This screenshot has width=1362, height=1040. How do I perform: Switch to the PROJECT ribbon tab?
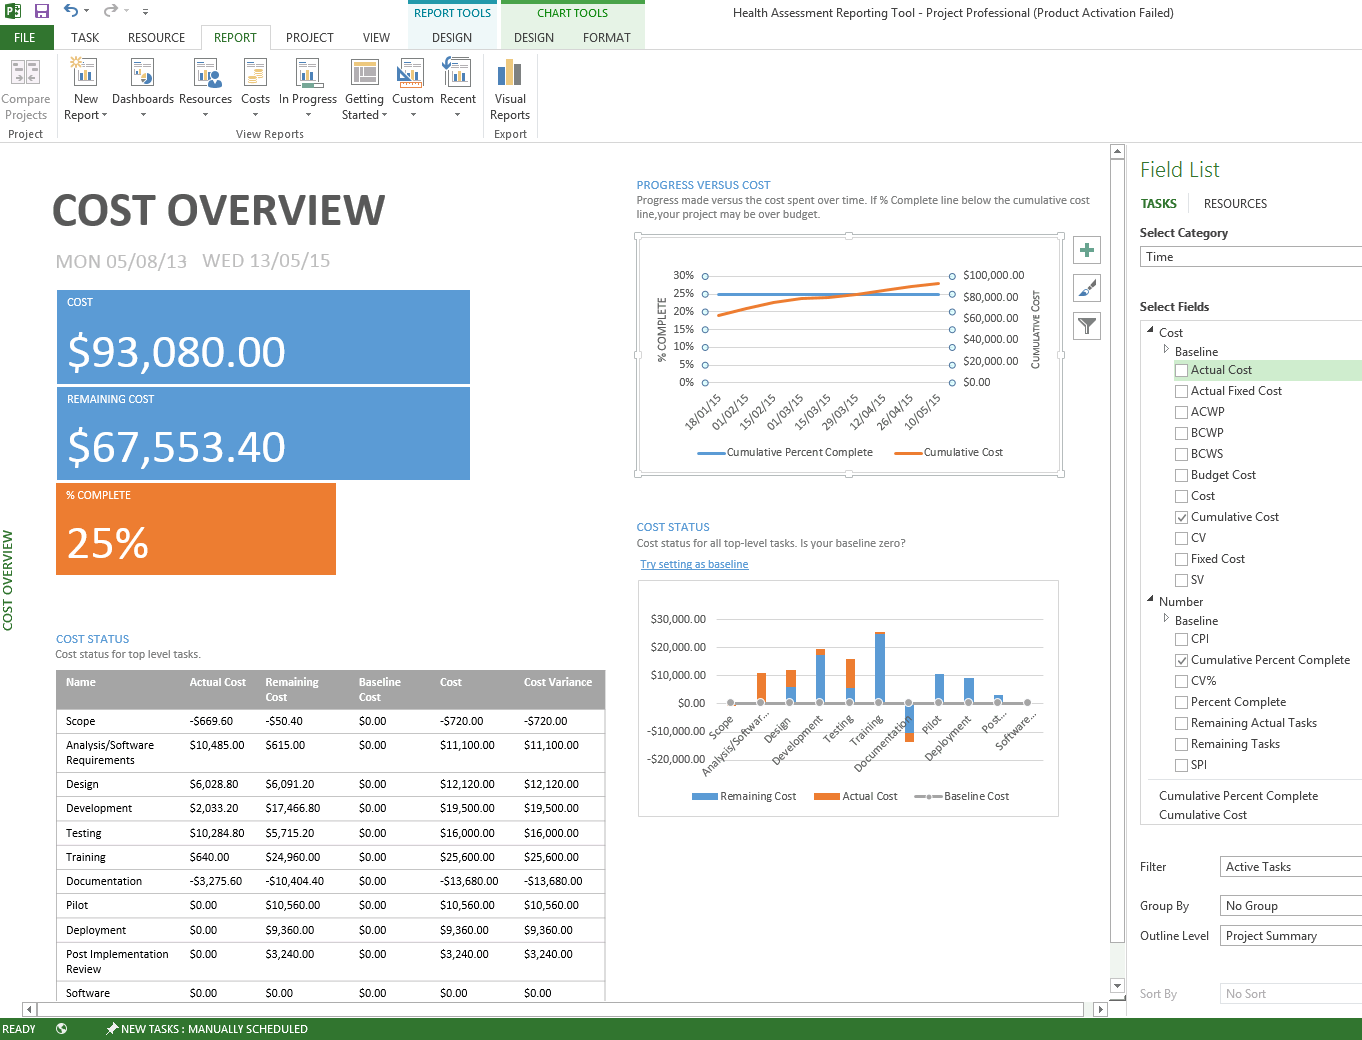(310, 37)
